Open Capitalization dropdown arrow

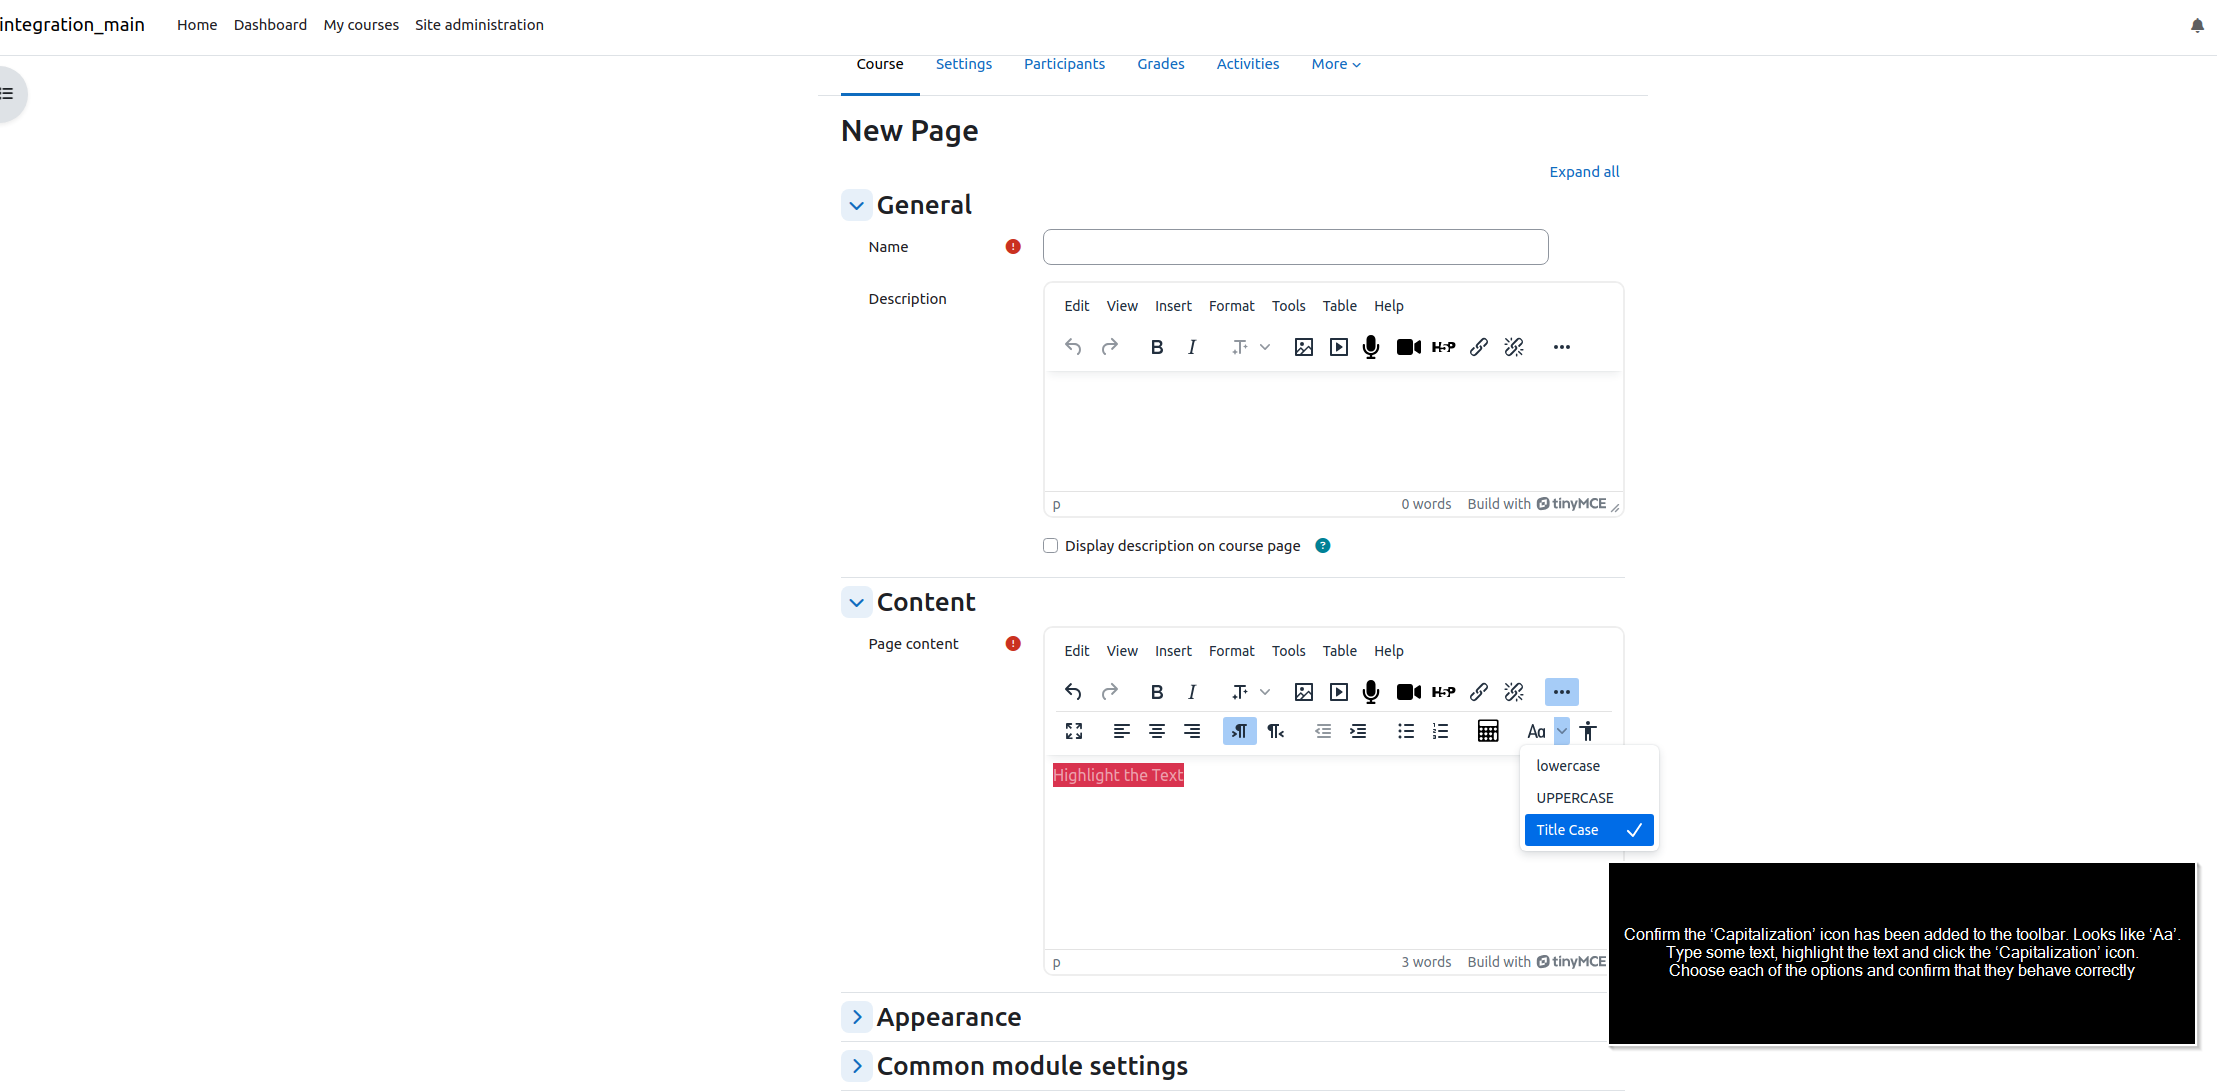coord(1562,731)
